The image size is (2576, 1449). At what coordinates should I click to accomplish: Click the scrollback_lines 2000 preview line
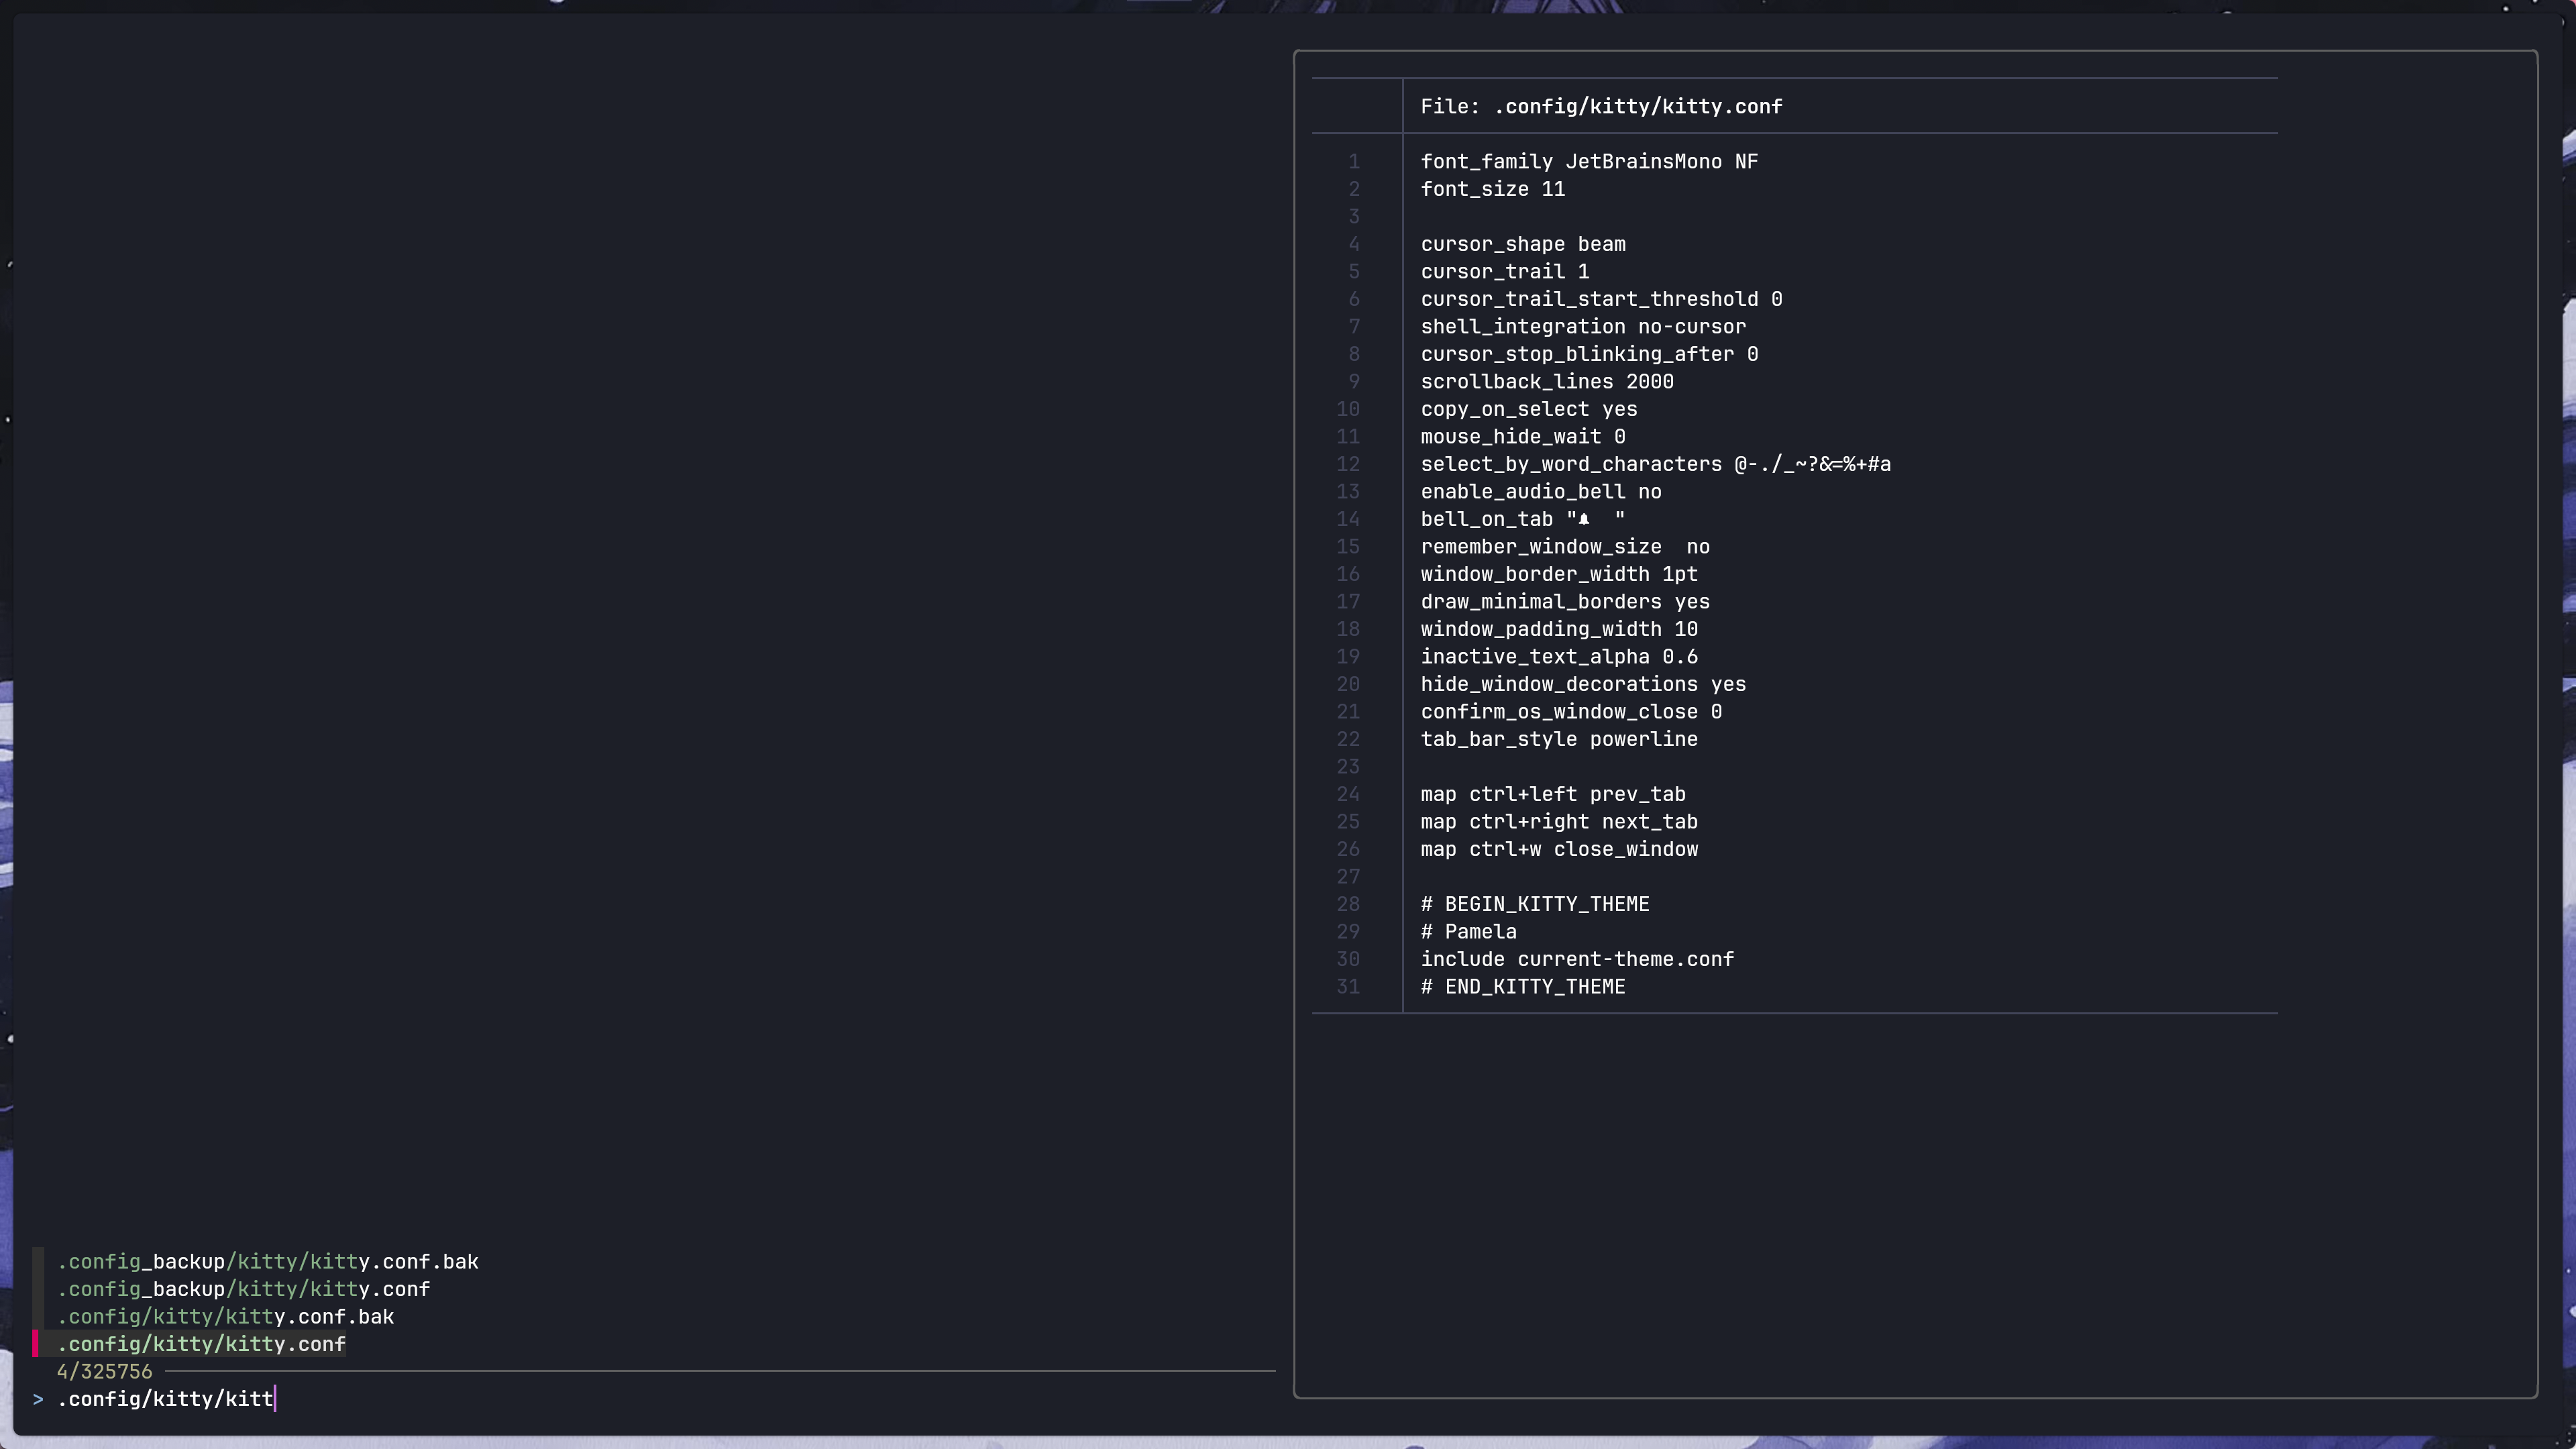(1547, 382)
